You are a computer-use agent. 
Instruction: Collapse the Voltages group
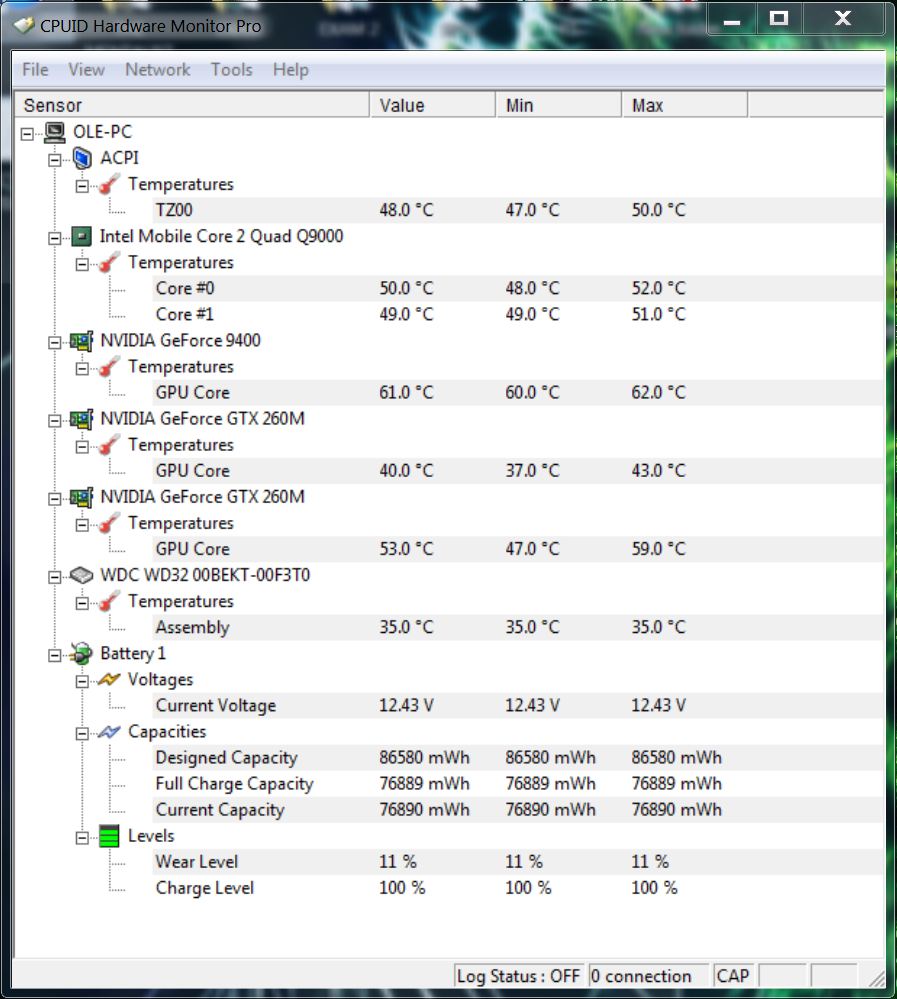(82, 682)
